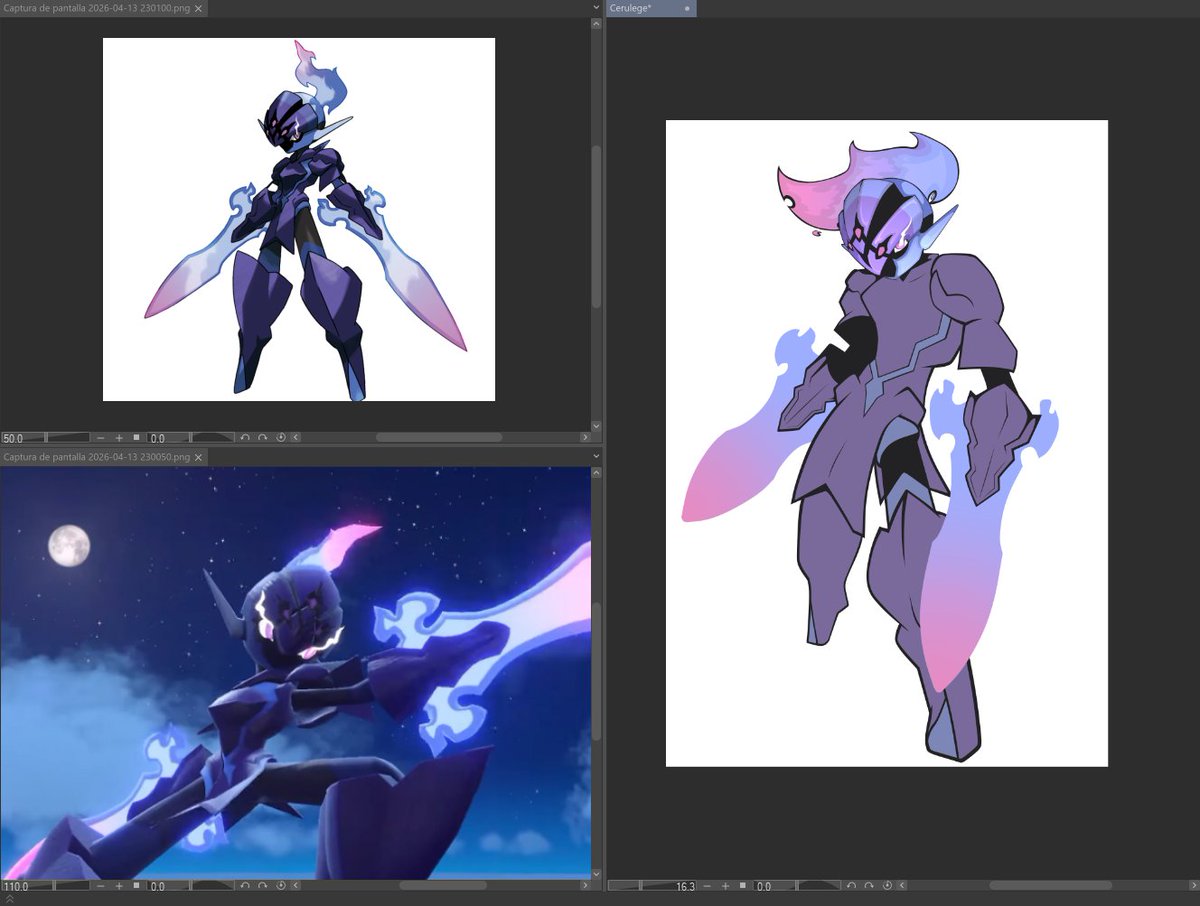Viewport: 1200px width, 906px height.
Task: Expand the collapsed panel chevrons at bottom-left
Action: 9,900
